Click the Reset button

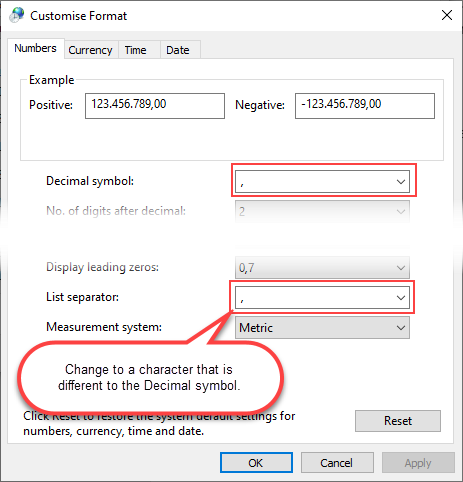[398, 421]
